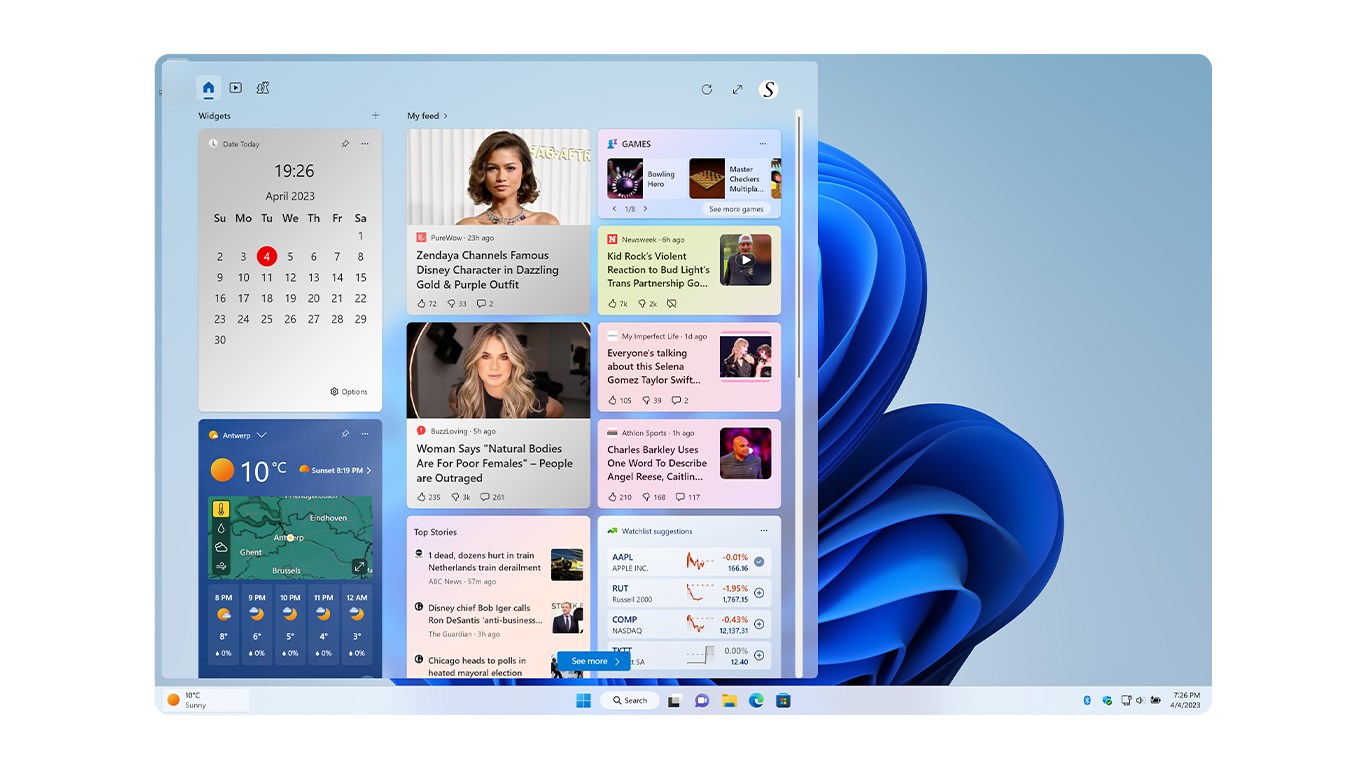The width and height of the screenshot is (1366, 768).
Task: Add AAPL to watchlist
Action: click(759, 562)
